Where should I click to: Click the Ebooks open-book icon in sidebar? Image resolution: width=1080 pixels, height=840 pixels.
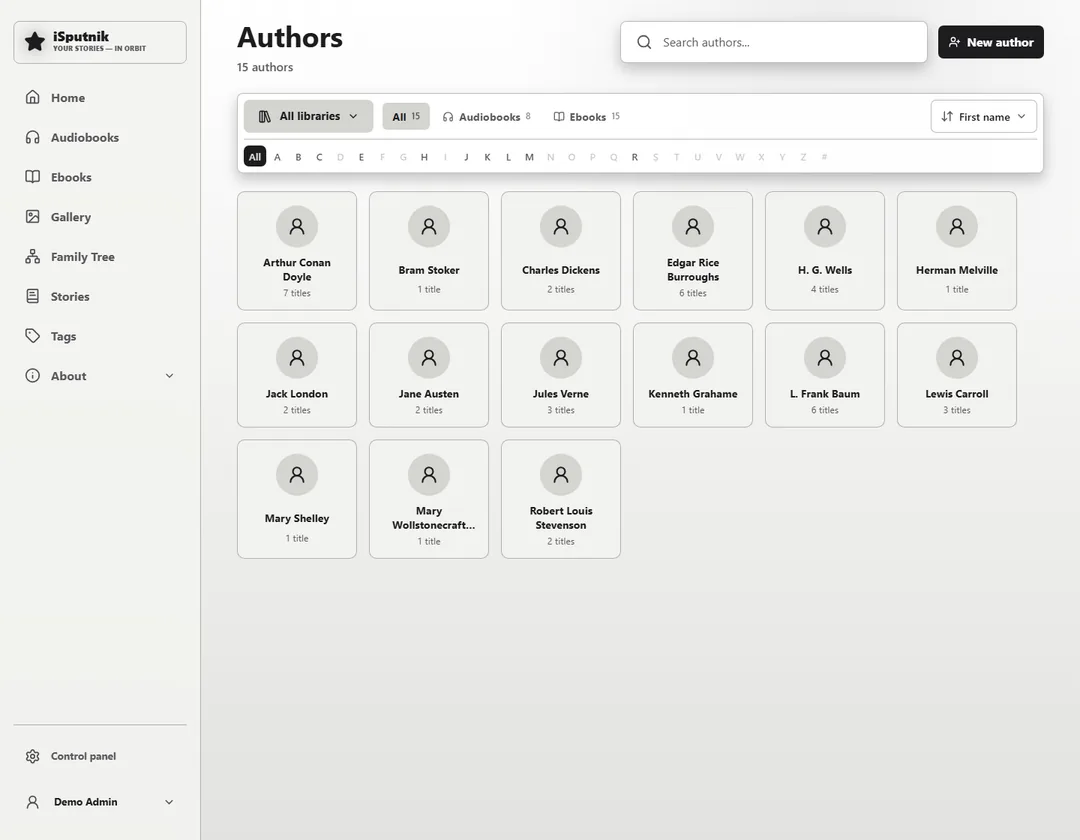[x=32, y=177]
